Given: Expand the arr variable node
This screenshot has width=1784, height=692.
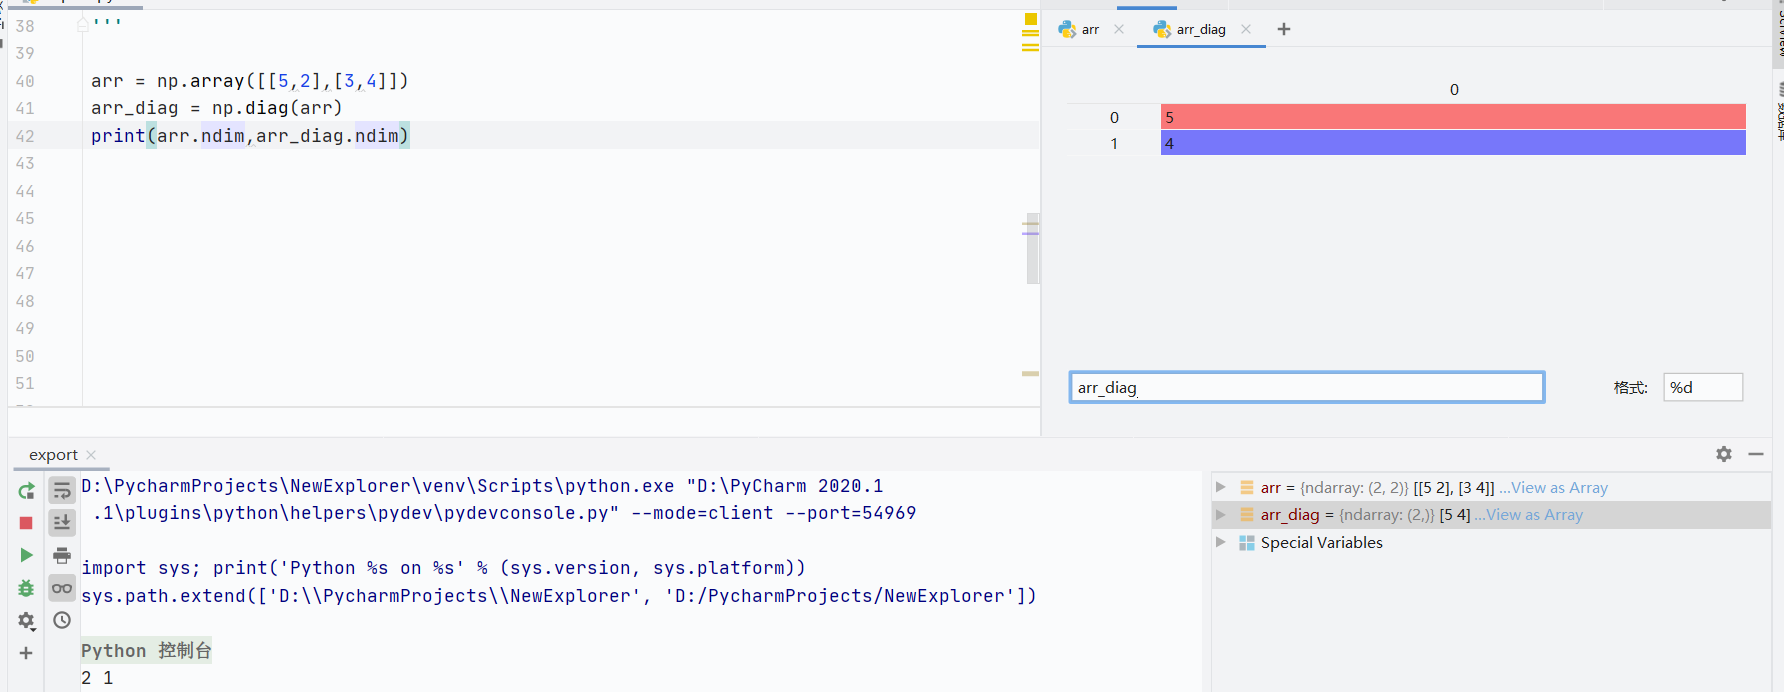Looking at the screenshot, I should point(1220,487).
